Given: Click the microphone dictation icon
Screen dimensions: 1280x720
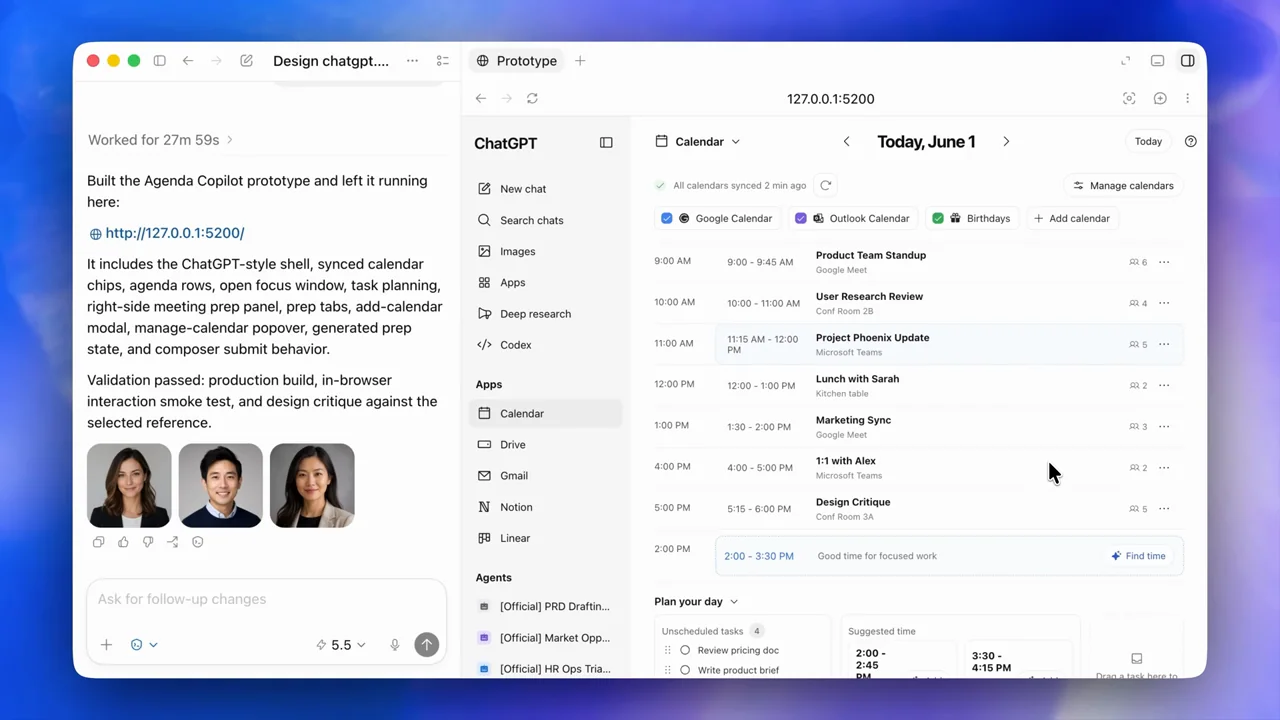Looking at the screenshot, I should [395, 645].
